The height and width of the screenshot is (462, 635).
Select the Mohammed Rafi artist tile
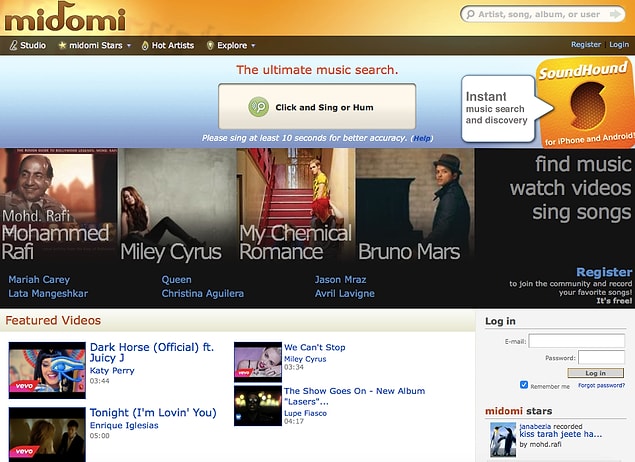tap(59, 206)
